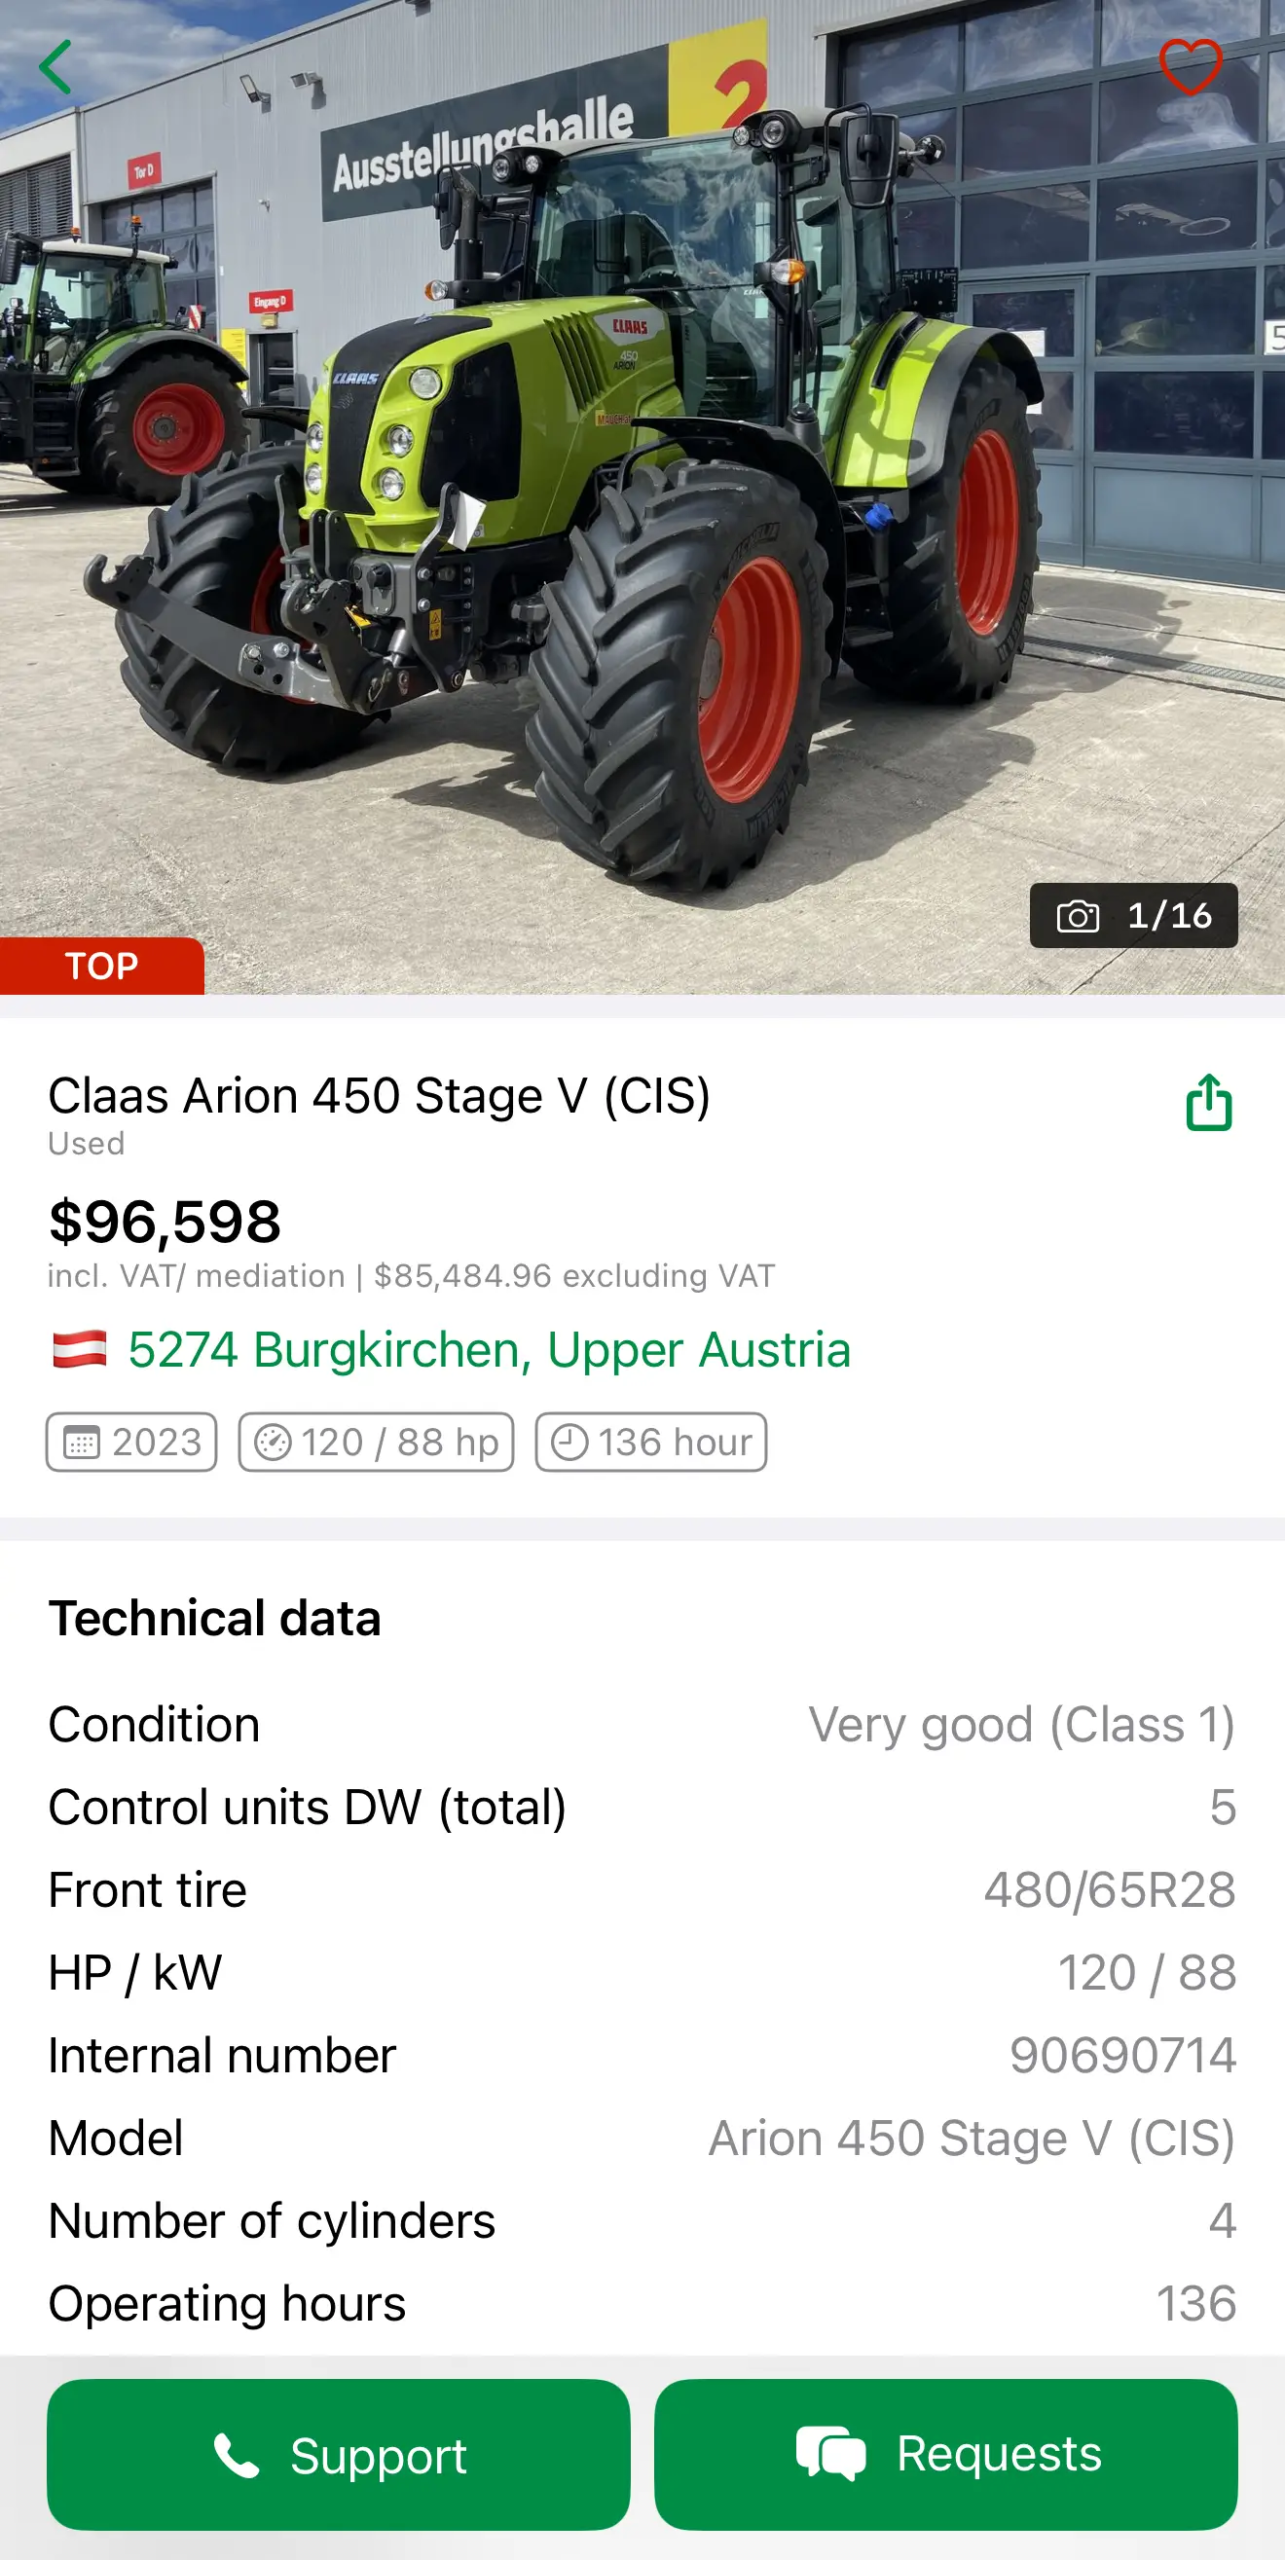Select the Condition row
Screen dimensions: 1285x2560
pyautogui.click(x=642, y=1724)
